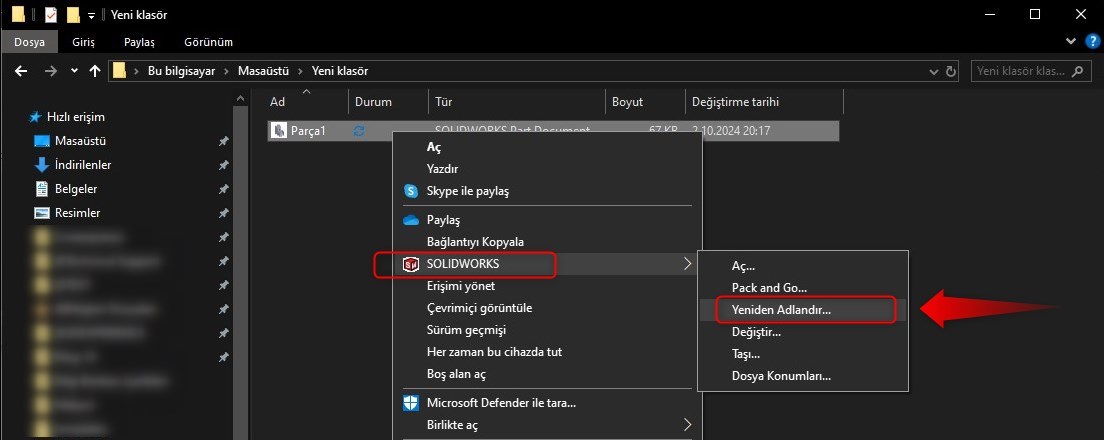The height and width of the screenshot is (440, 1104).
Task: Click the Yeni klasör search box
Action: click(1029, 71)
